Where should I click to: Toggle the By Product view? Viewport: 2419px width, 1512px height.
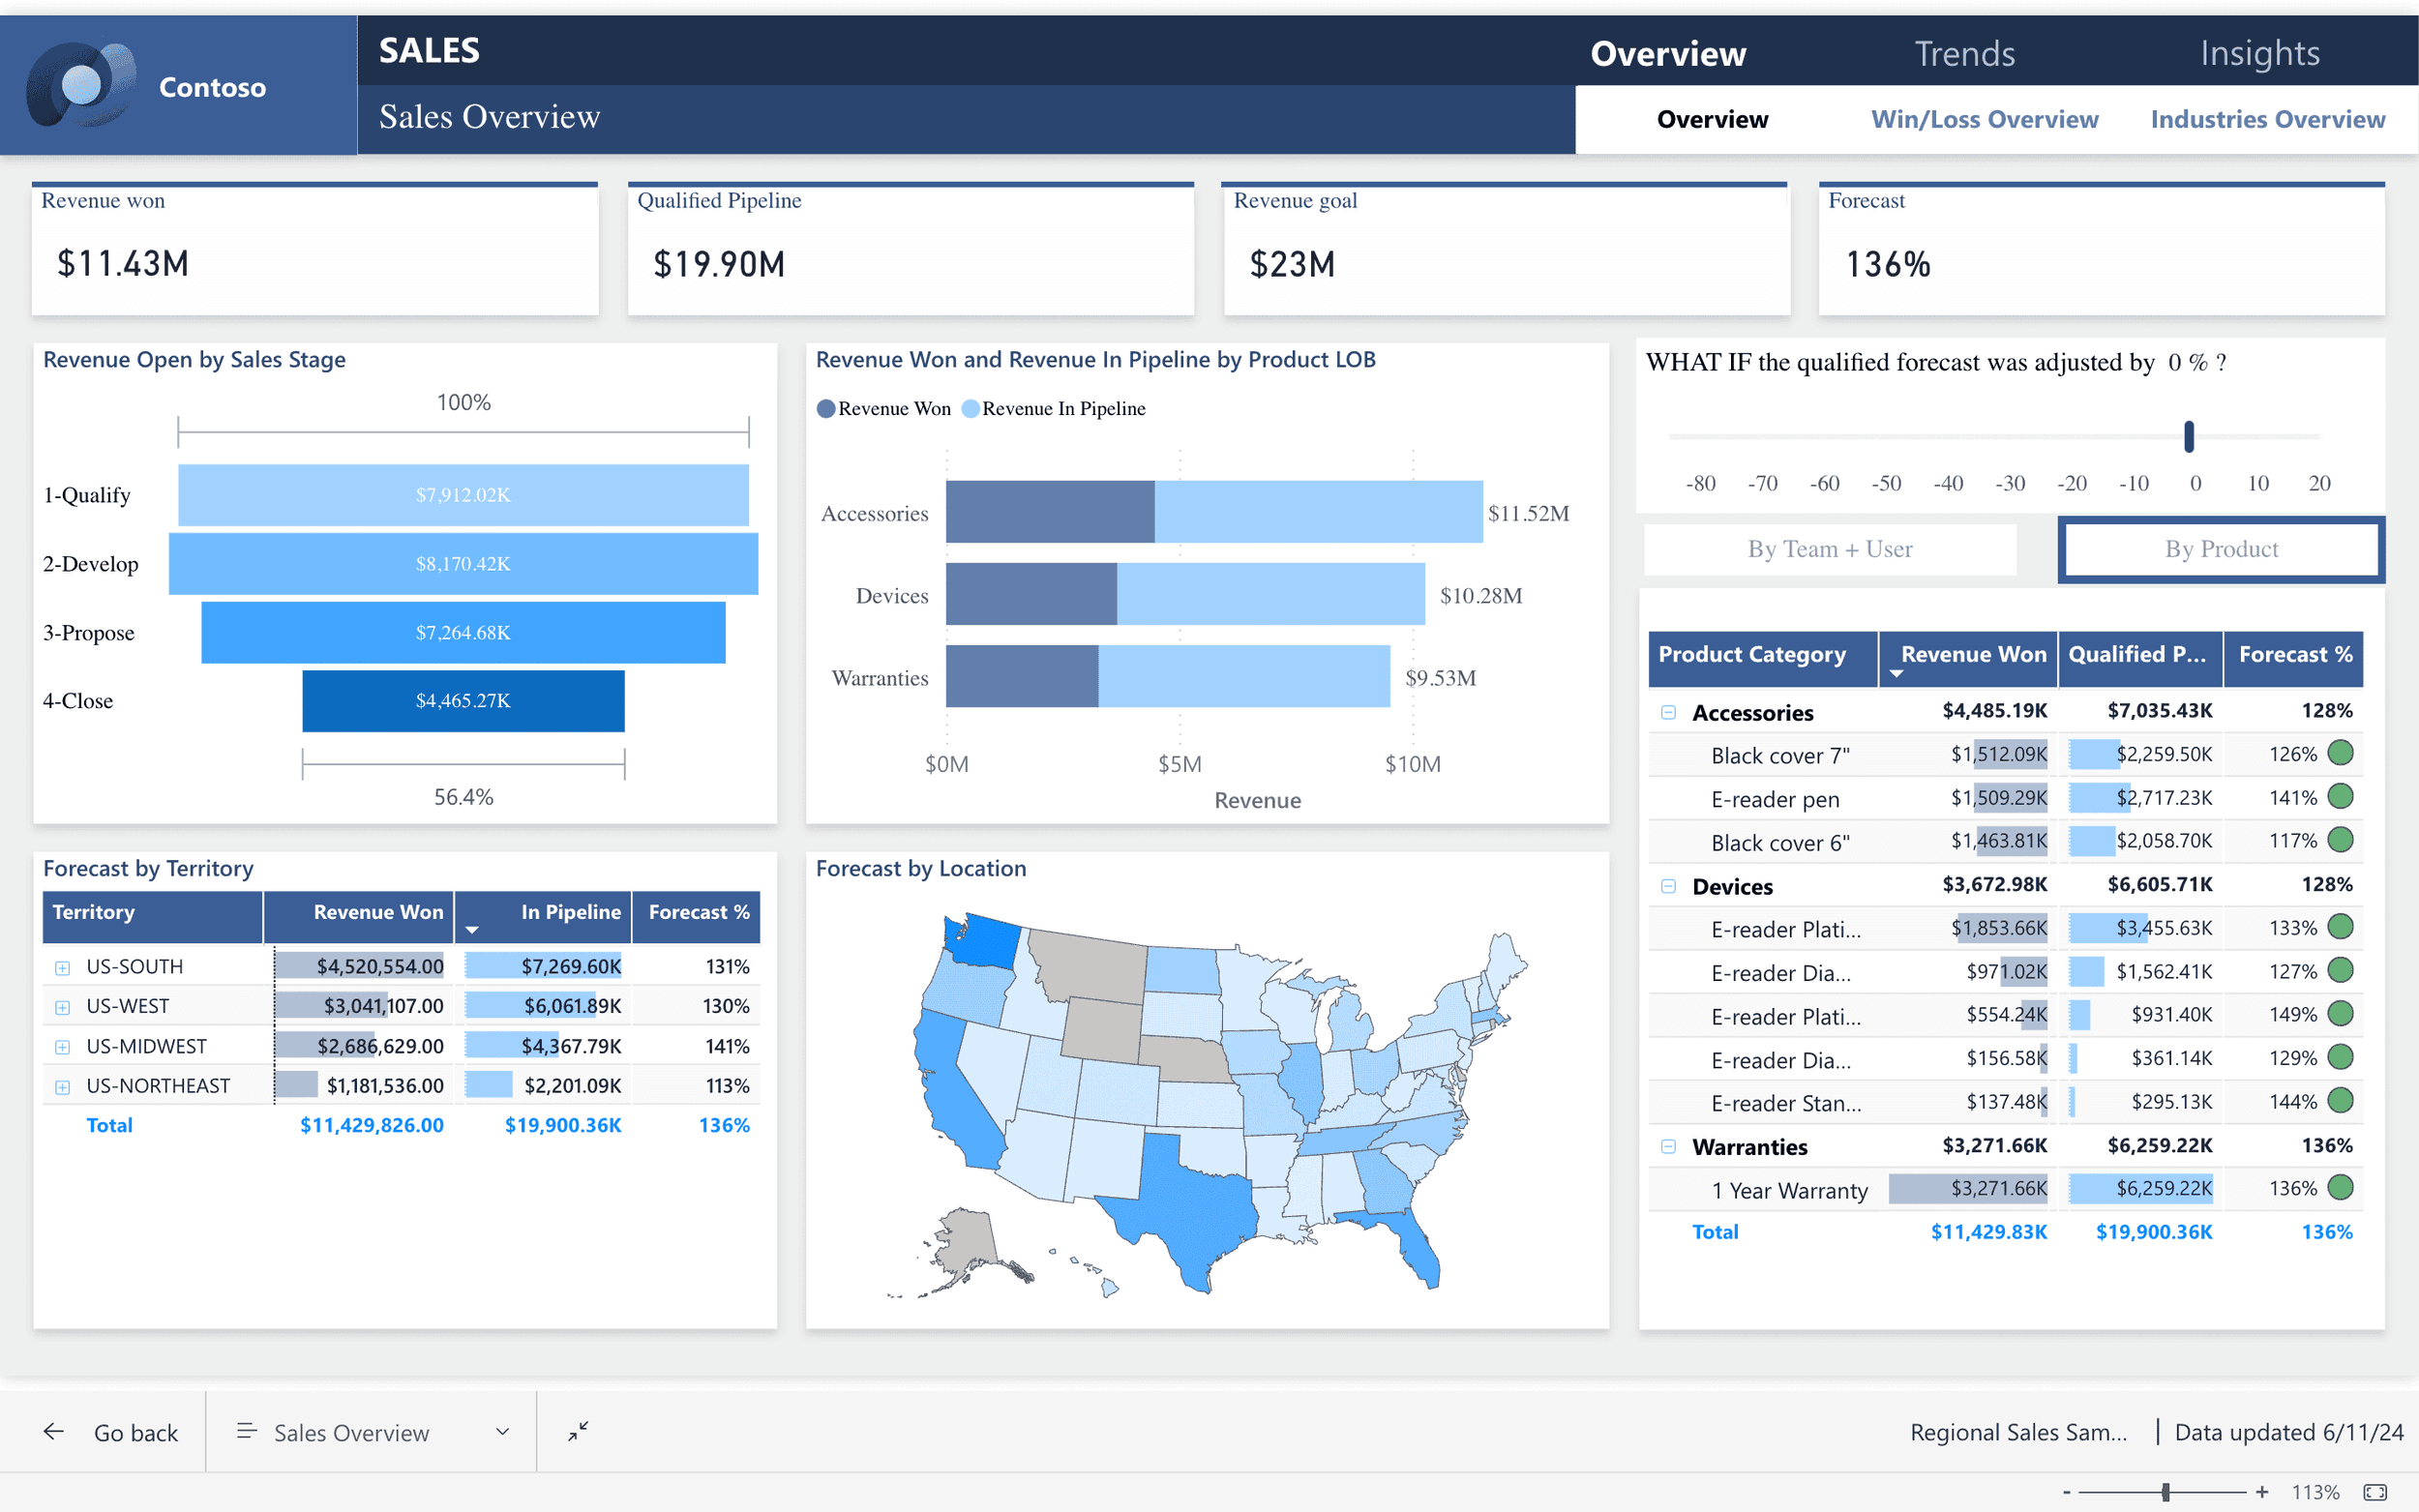click(2220, 549)
